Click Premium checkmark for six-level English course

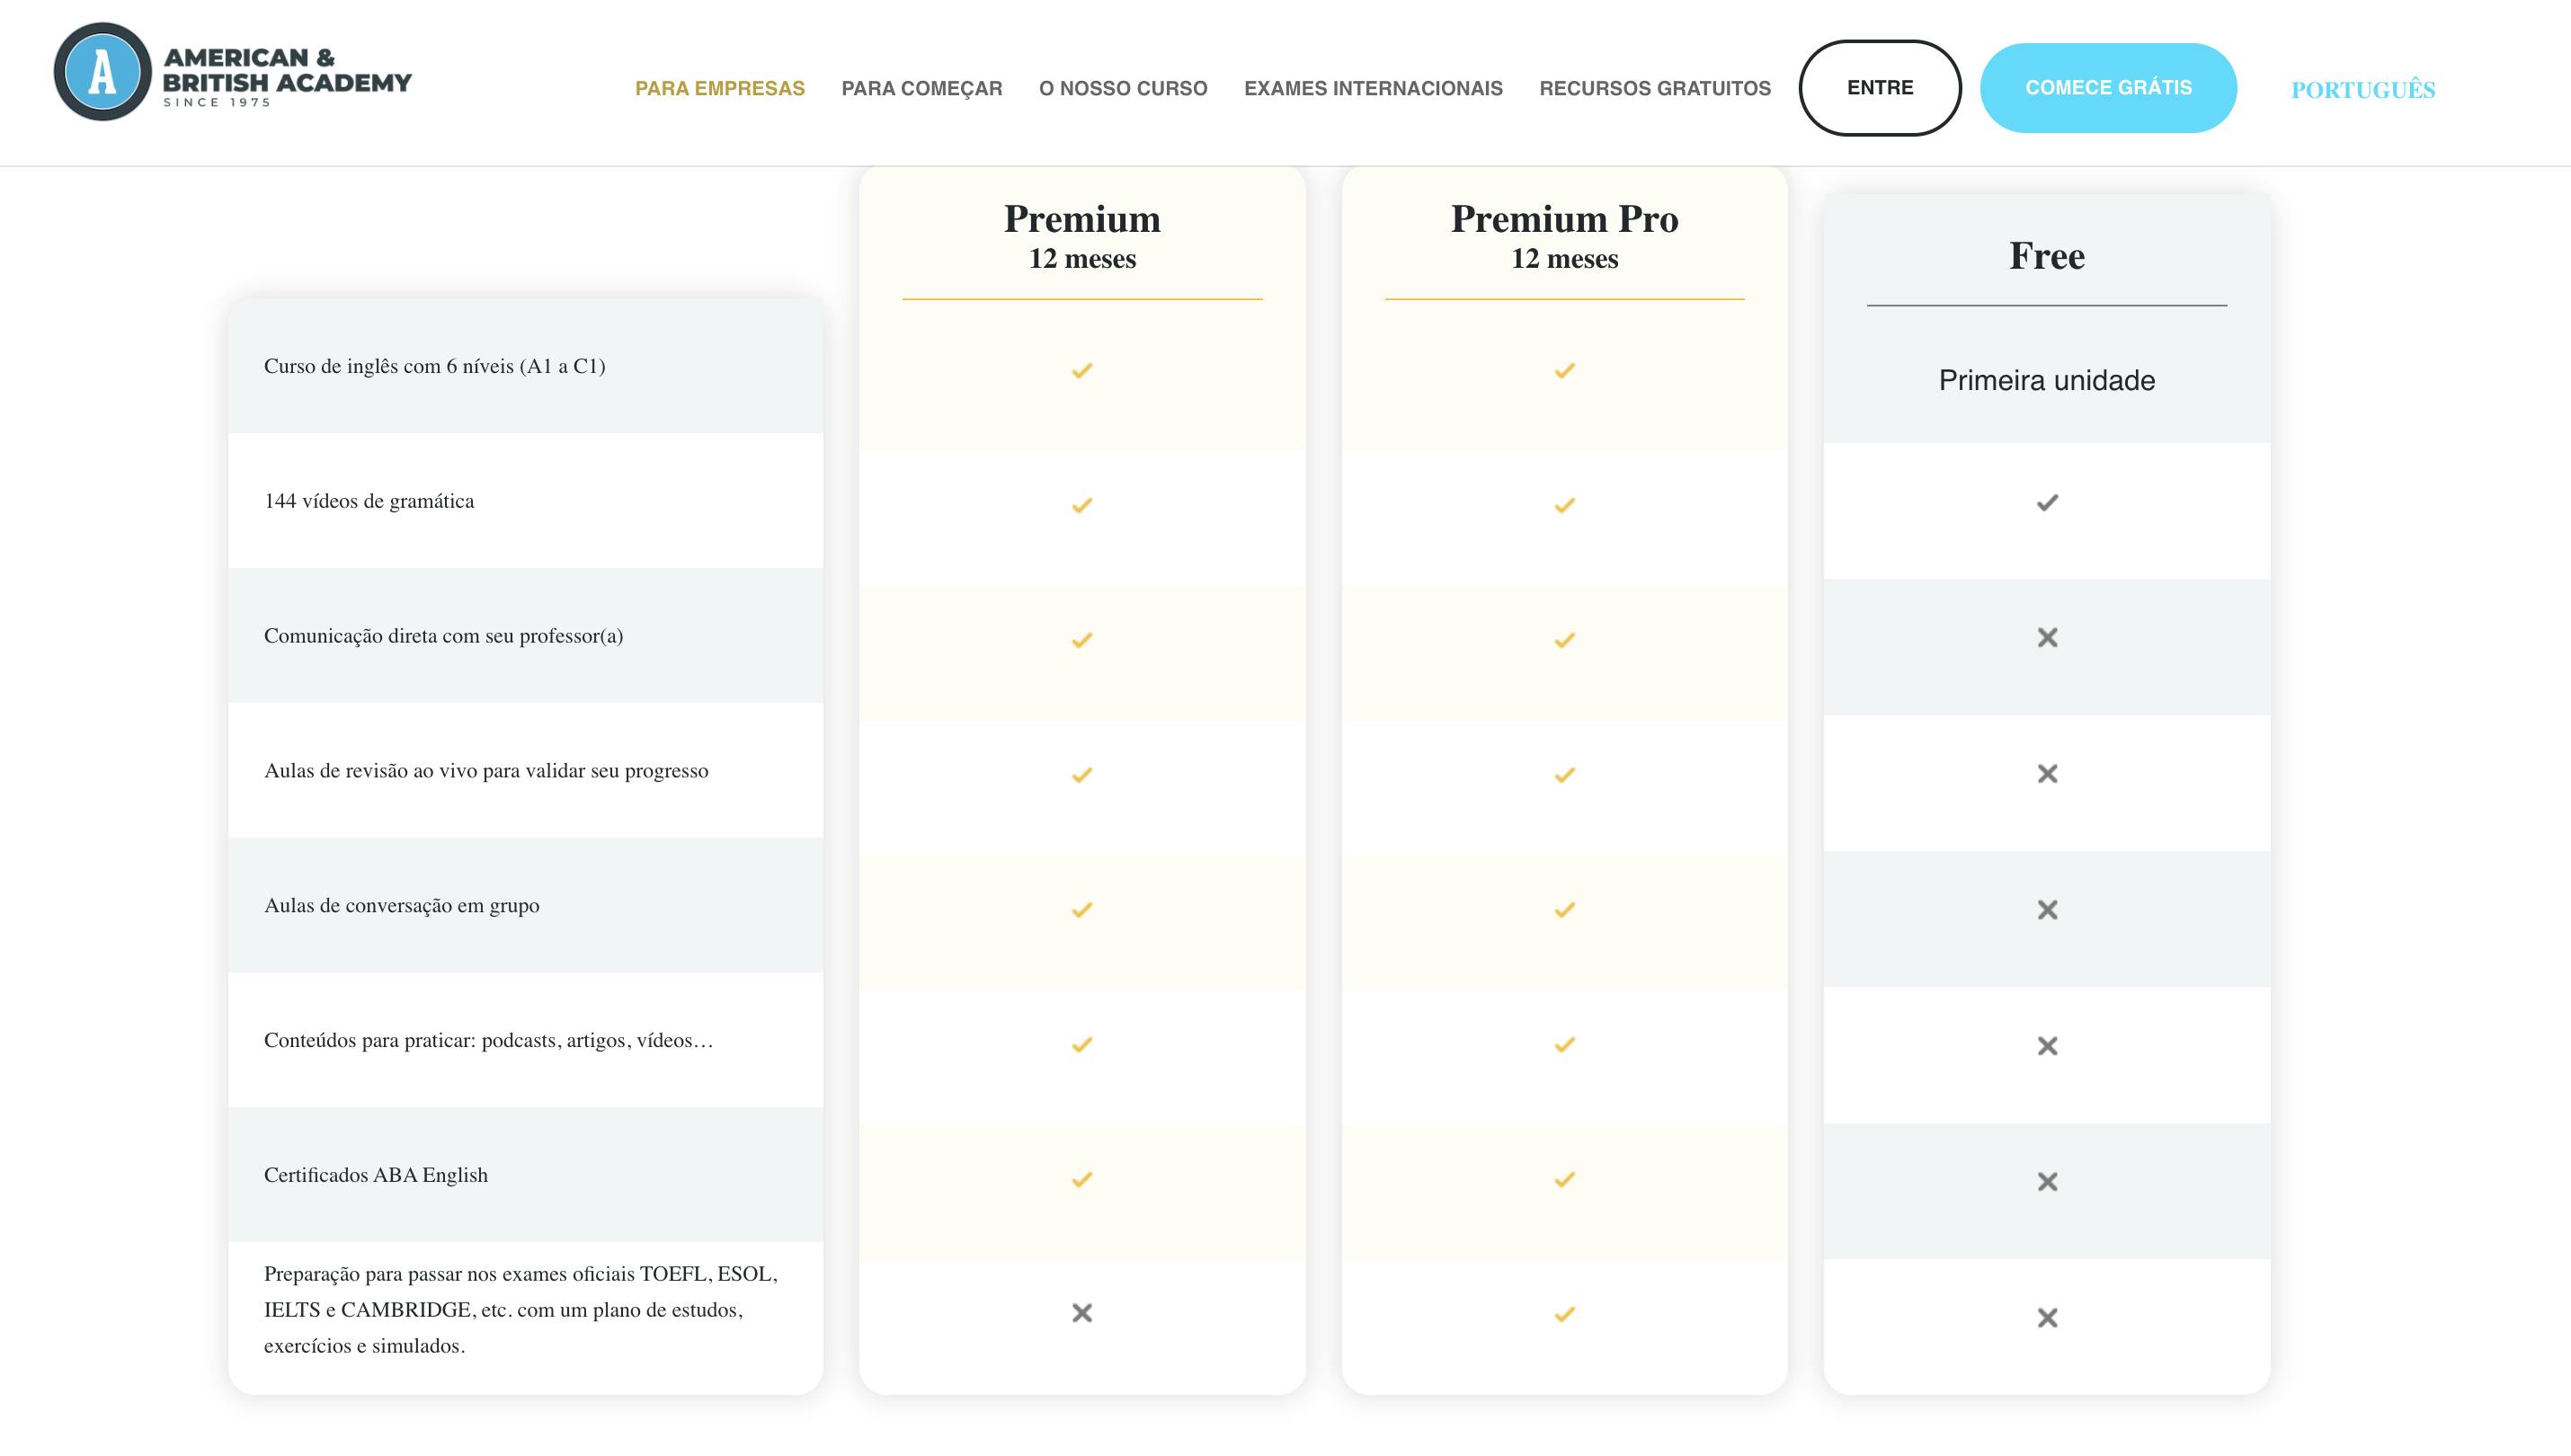point(1081,370)
